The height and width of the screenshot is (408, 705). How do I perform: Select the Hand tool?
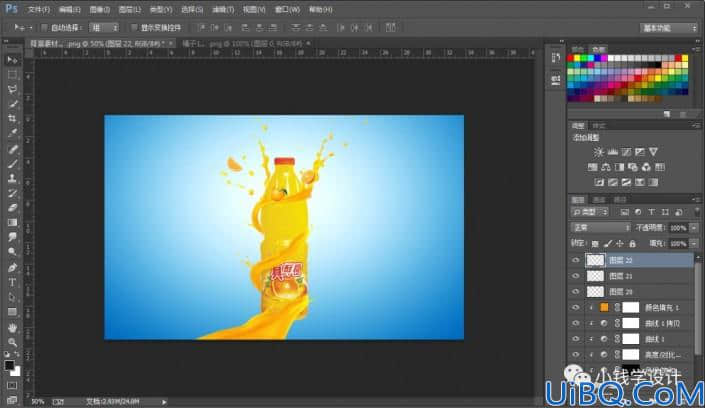click(12, 328)
